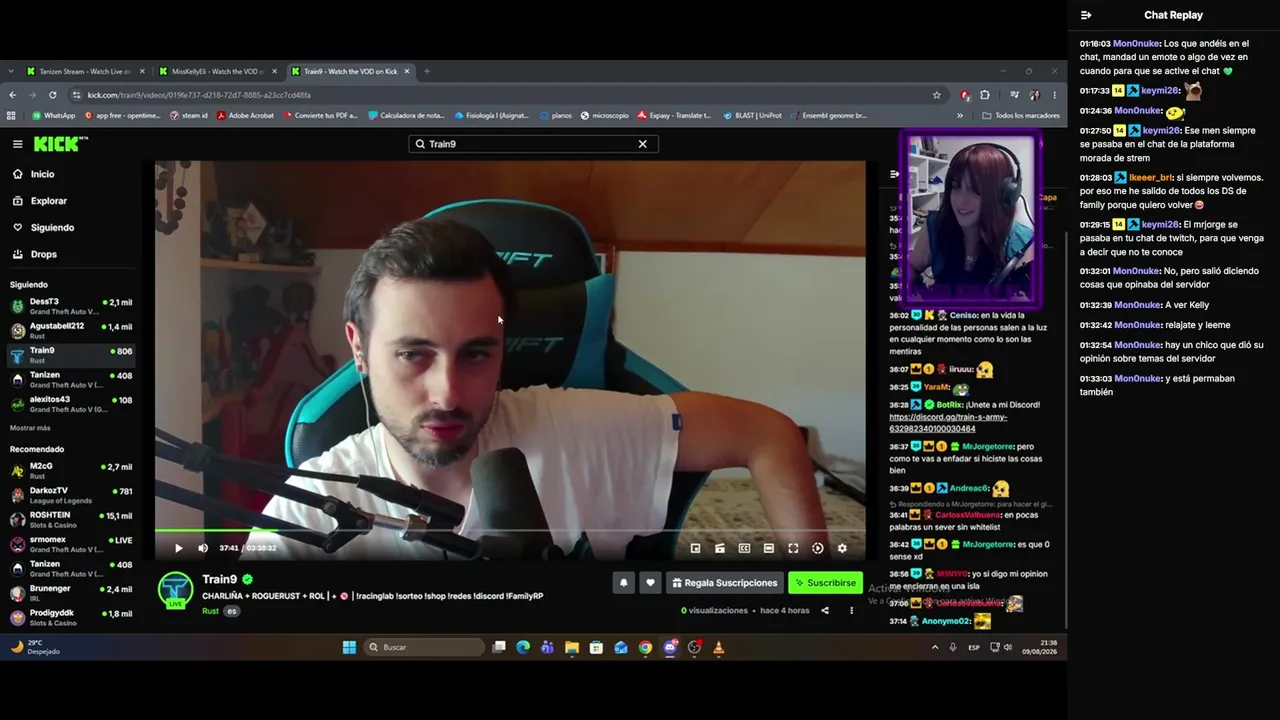This screenshot has width=1280, height=720.
Task: Open File Explorer from taskbar
Action: (572, 647)
